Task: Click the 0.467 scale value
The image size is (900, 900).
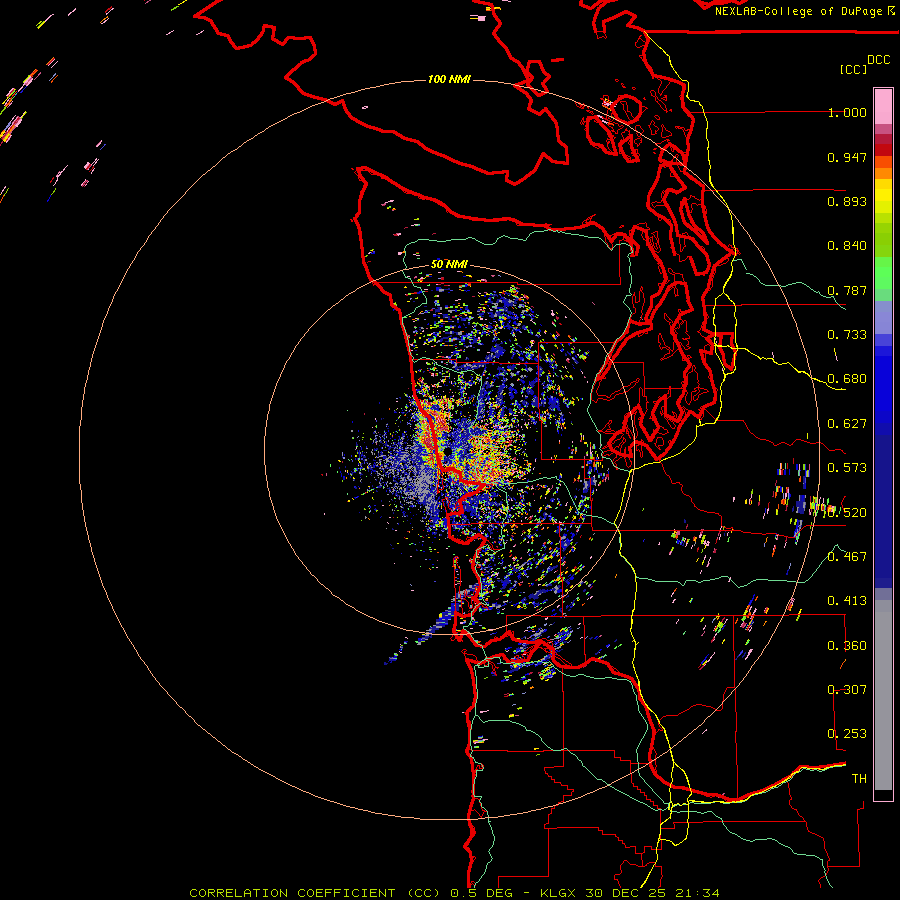Action: [x=847, y=556]
